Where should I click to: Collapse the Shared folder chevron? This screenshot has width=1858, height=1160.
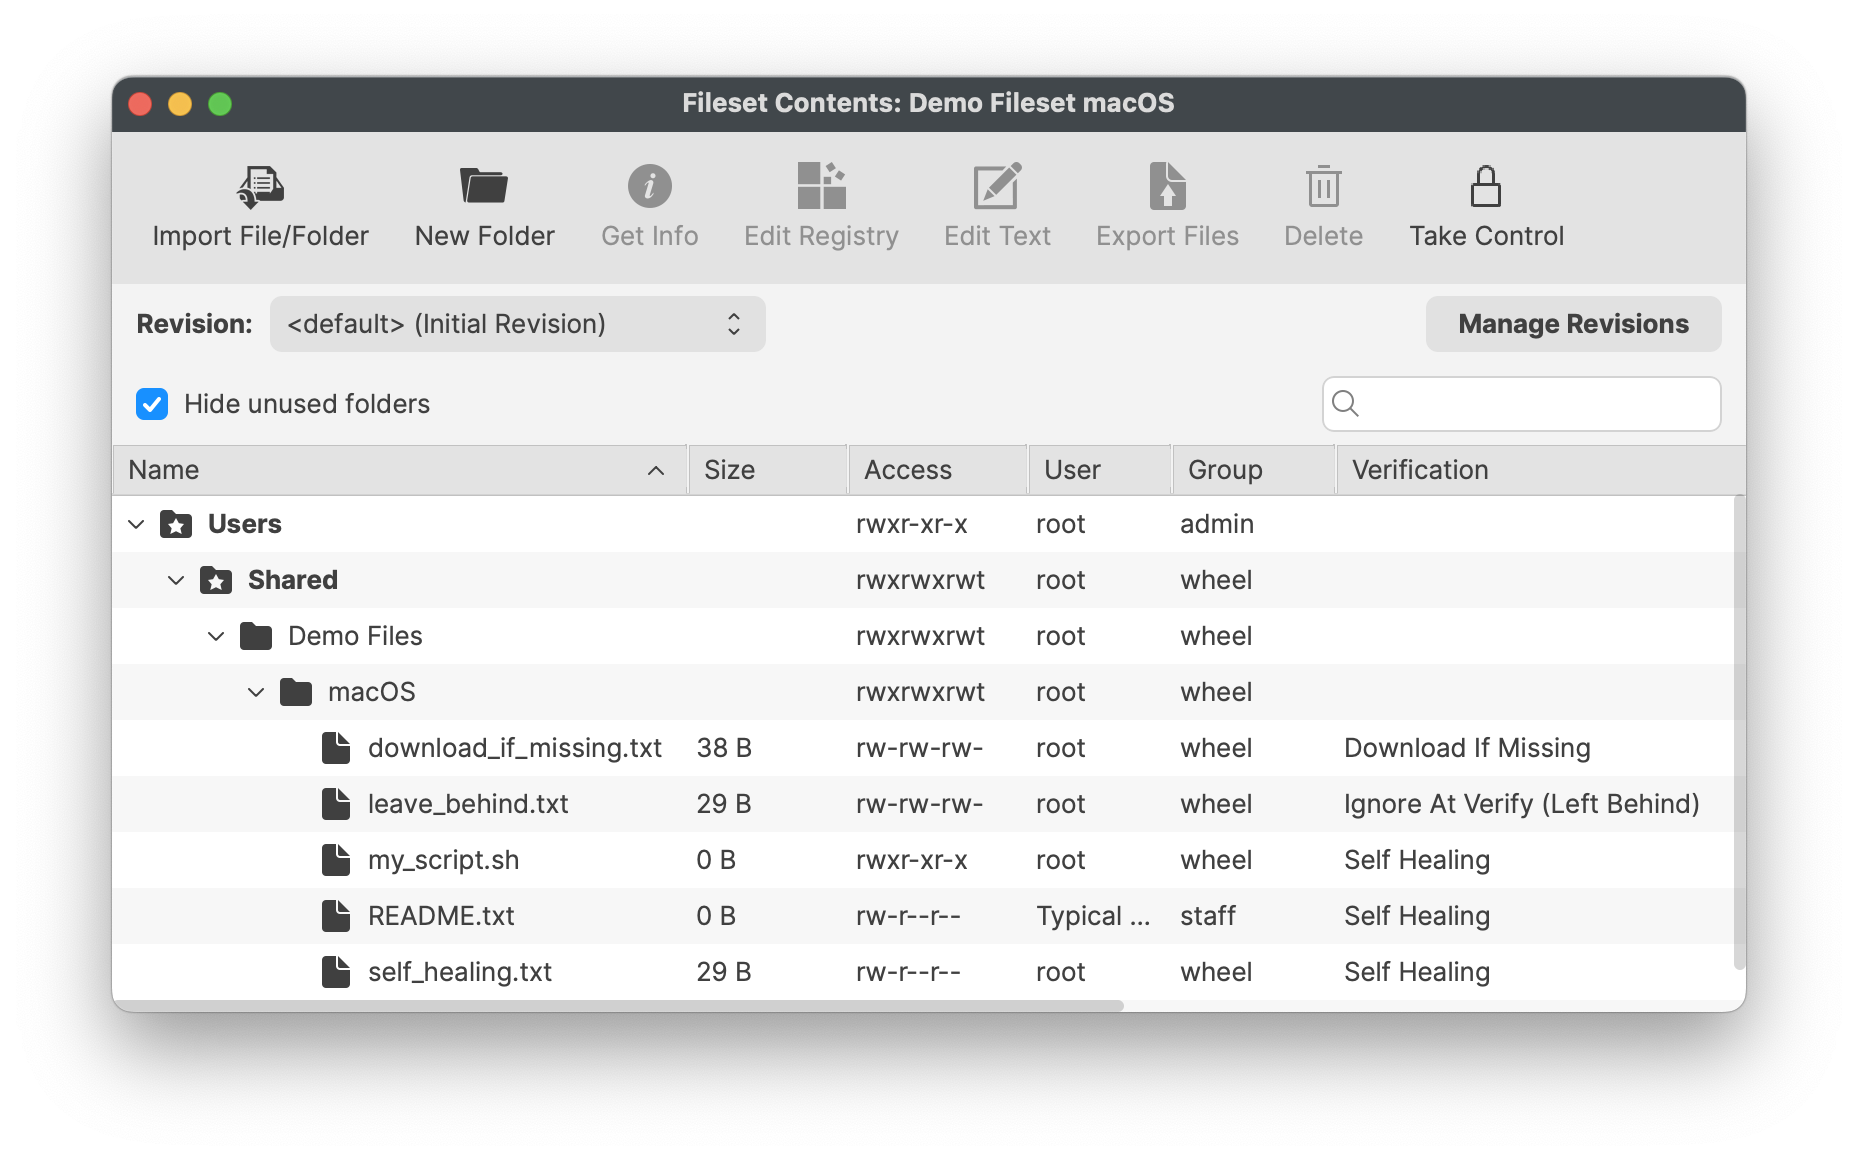[176, 580]
